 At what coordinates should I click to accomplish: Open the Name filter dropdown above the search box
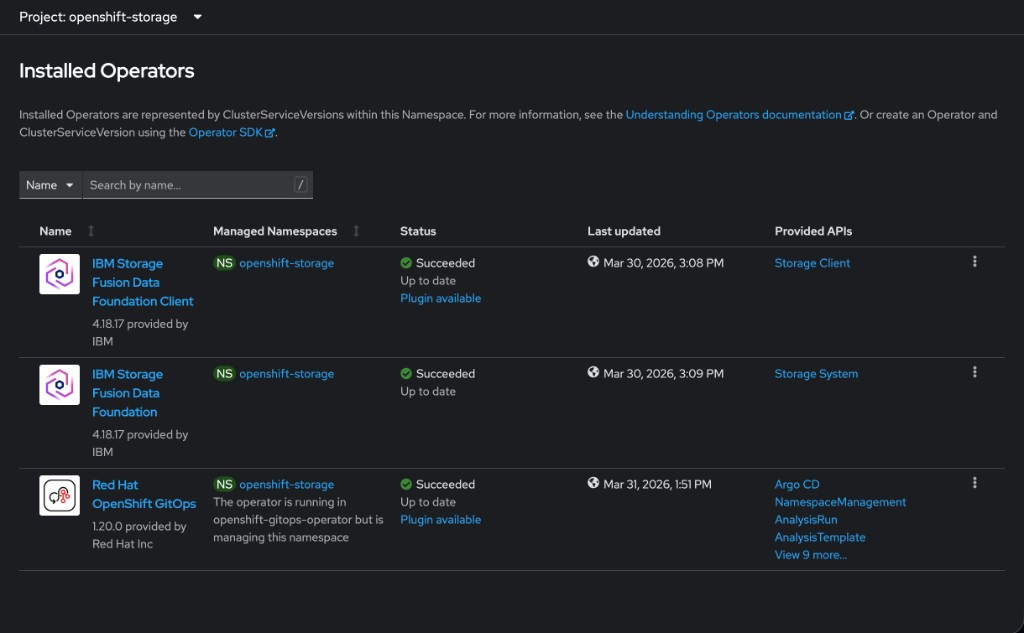point(49,185)
